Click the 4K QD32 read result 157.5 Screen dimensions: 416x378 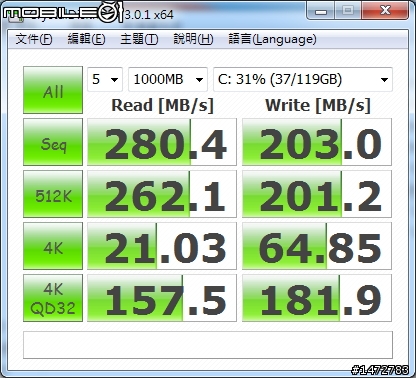pyautogui.click(x=162, y=298)
